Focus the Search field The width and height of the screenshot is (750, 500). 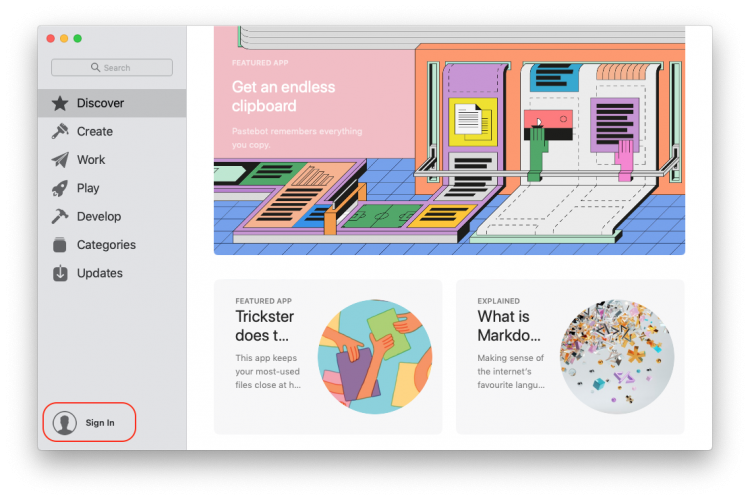112,67
